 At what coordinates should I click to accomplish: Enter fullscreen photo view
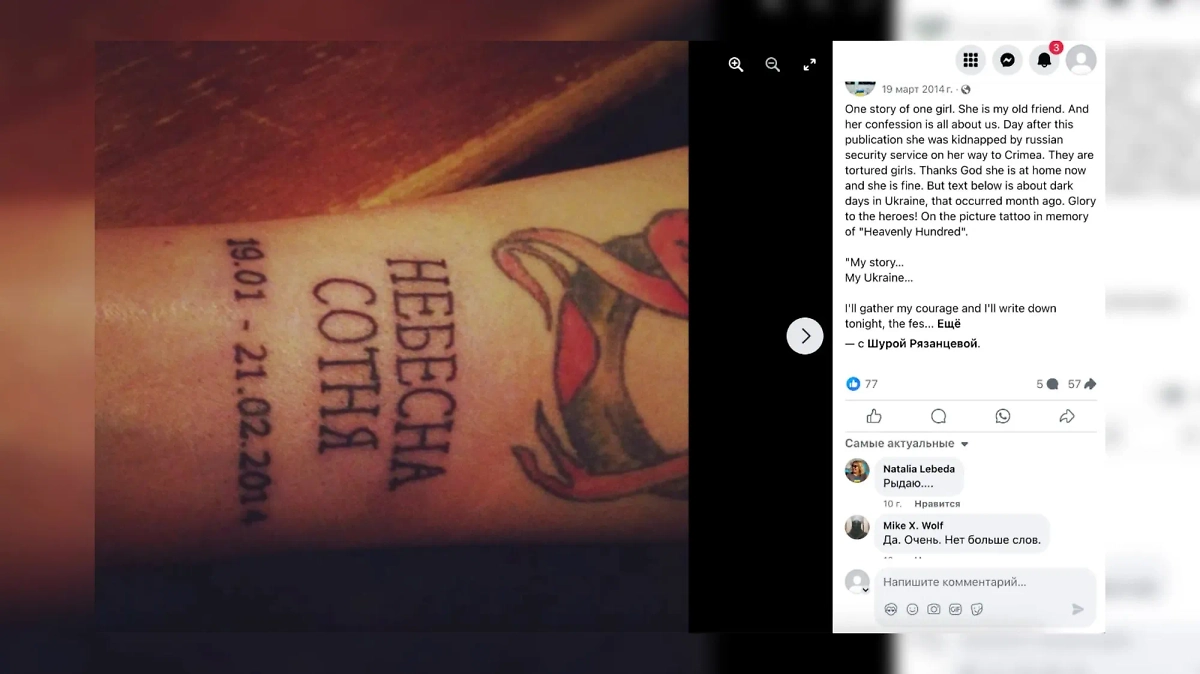[x=810, y=65]
